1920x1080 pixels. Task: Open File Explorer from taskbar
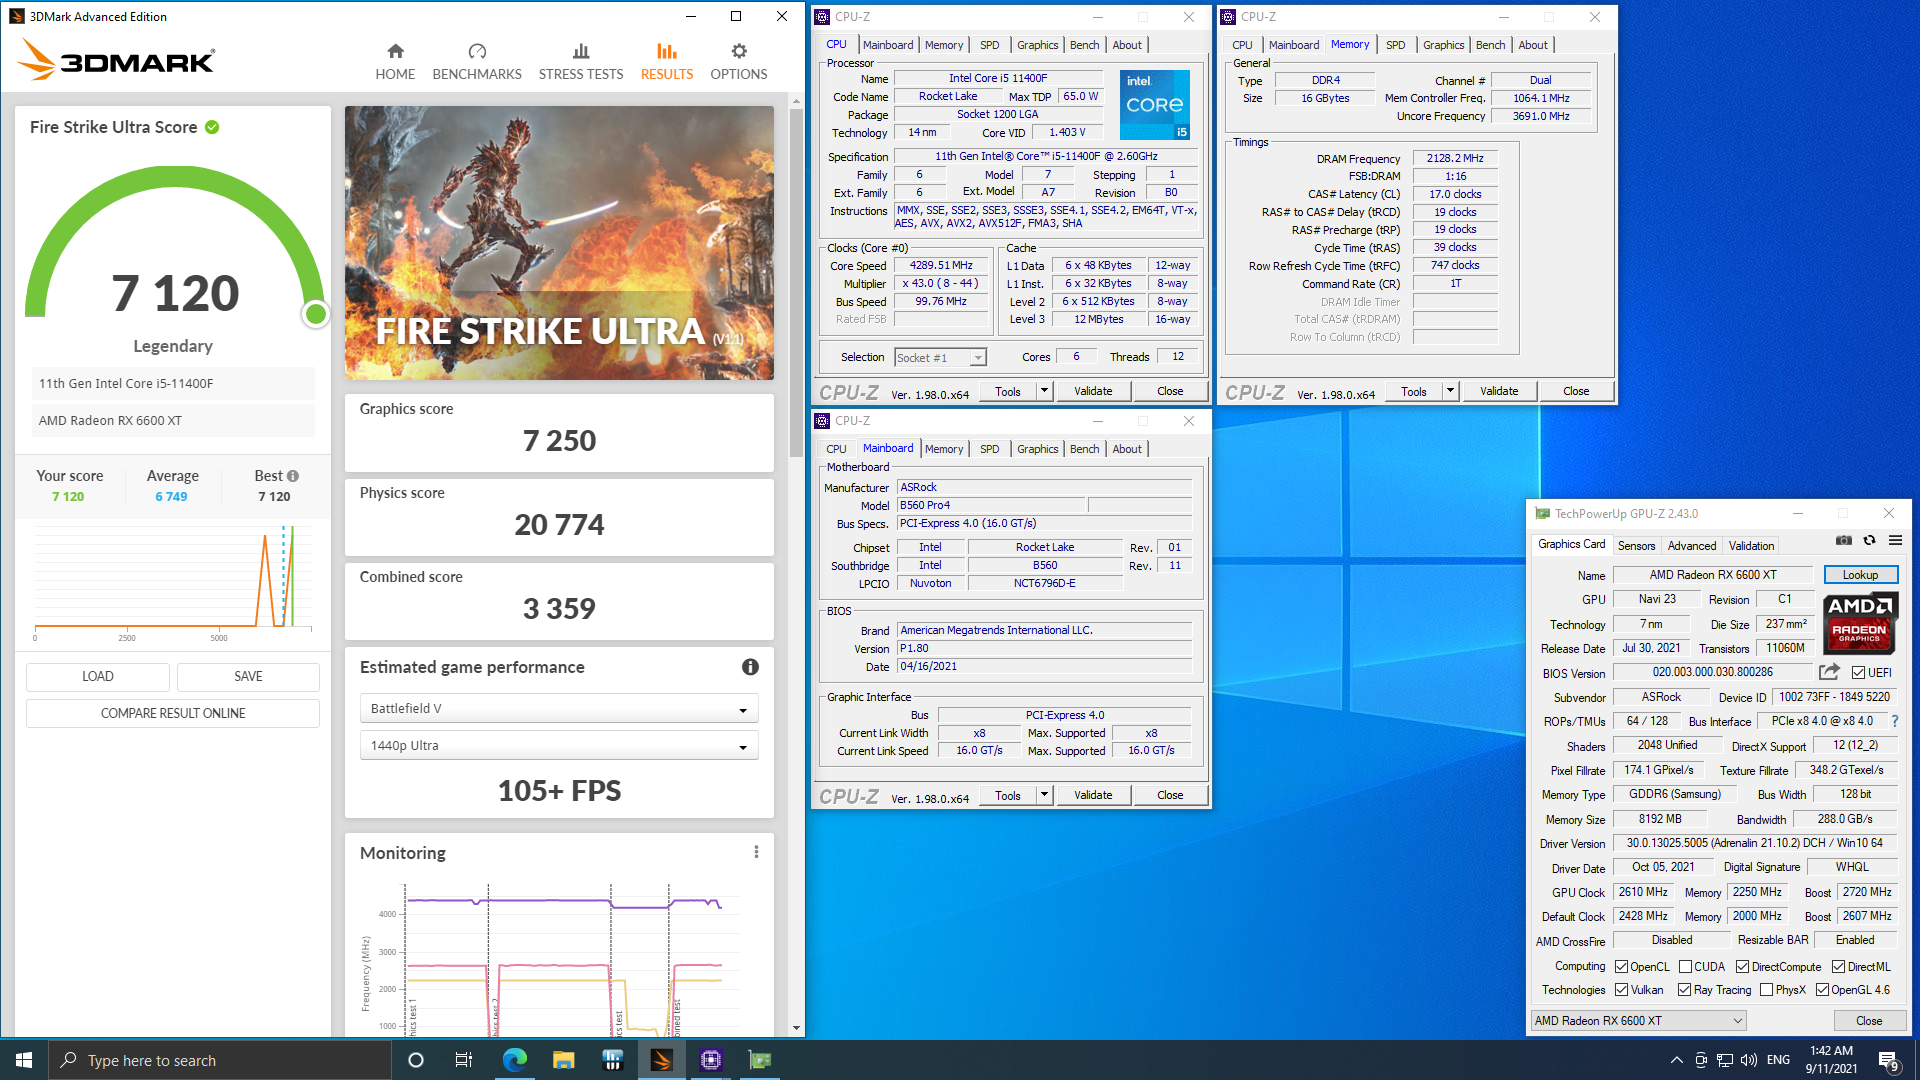[563, 1060]
